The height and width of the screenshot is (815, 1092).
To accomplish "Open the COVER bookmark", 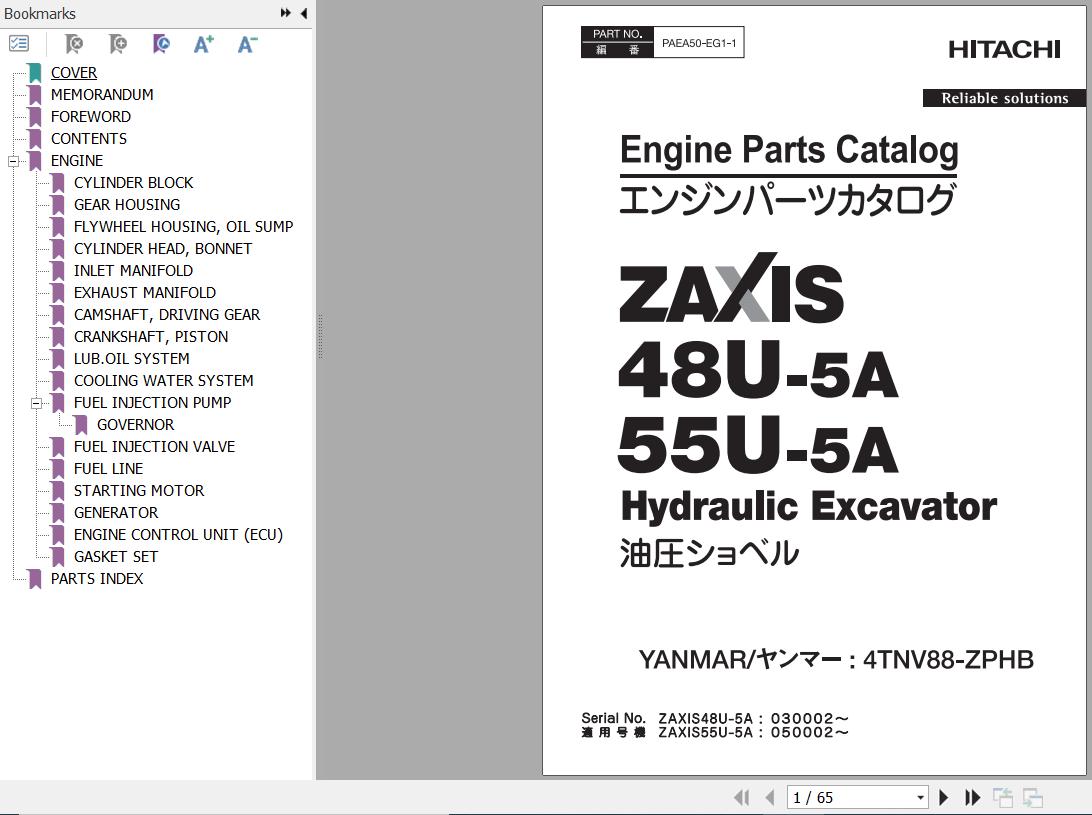I will click(74, 72).
